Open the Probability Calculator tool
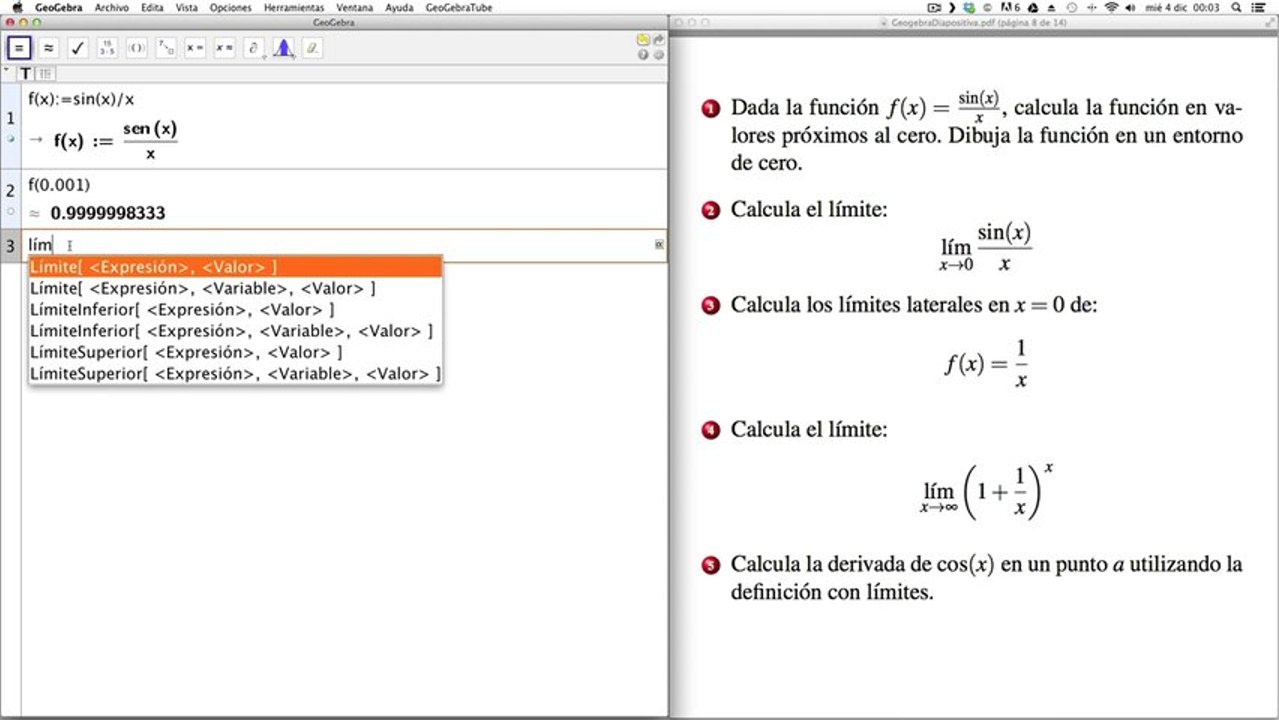 point(283,47)
